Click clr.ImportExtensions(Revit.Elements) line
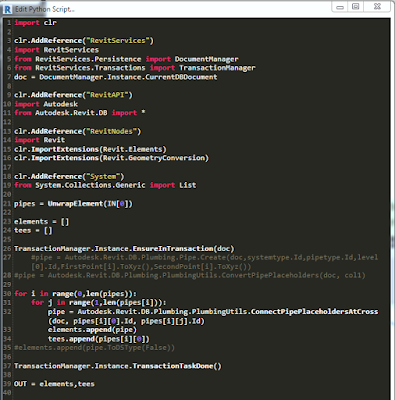The image size is (395, 400). tap(90, 149)
